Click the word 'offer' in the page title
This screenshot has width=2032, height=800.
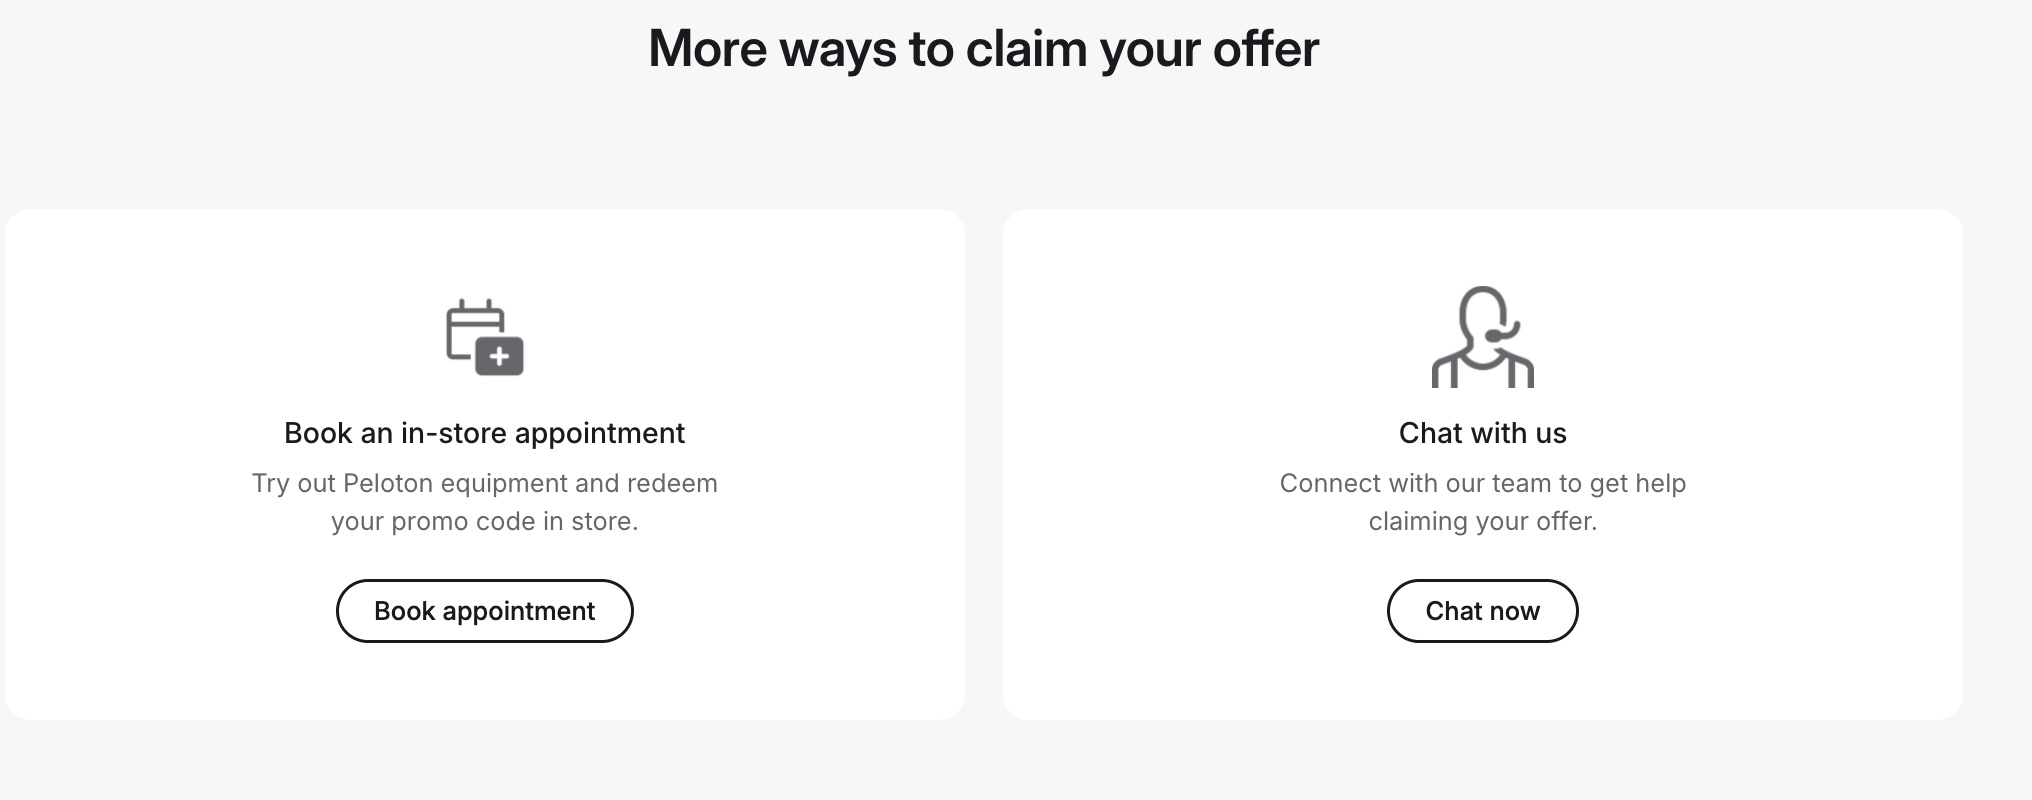tap(1266, 49)
